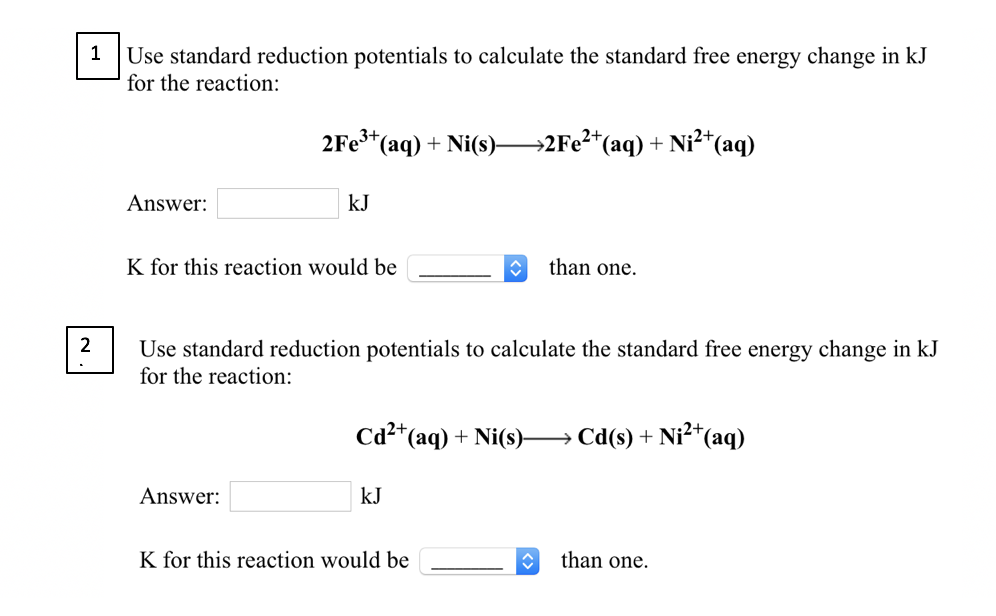996x616 pixels.
Task: Click the kJ label after the second answer box
Action: coord(370,495)
